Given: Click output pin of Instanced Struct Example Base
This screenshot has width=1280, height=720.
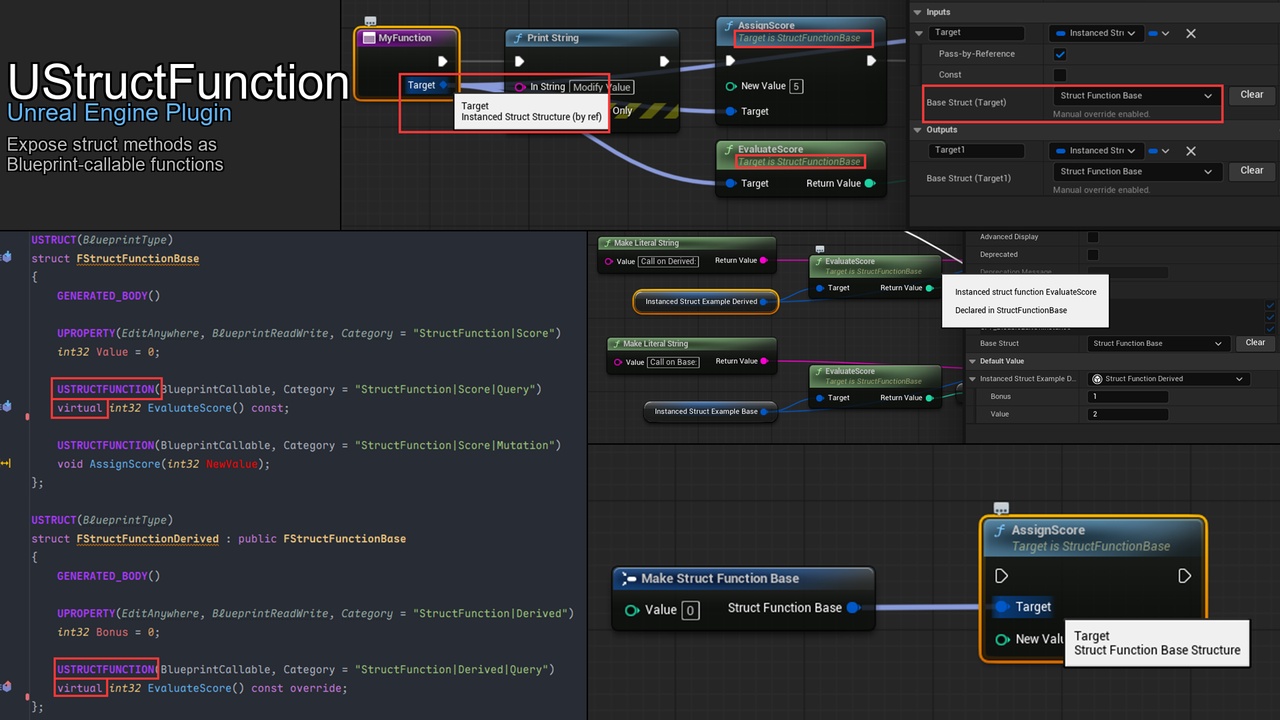Looking at the screenshot, I should (x=764, y=411).
